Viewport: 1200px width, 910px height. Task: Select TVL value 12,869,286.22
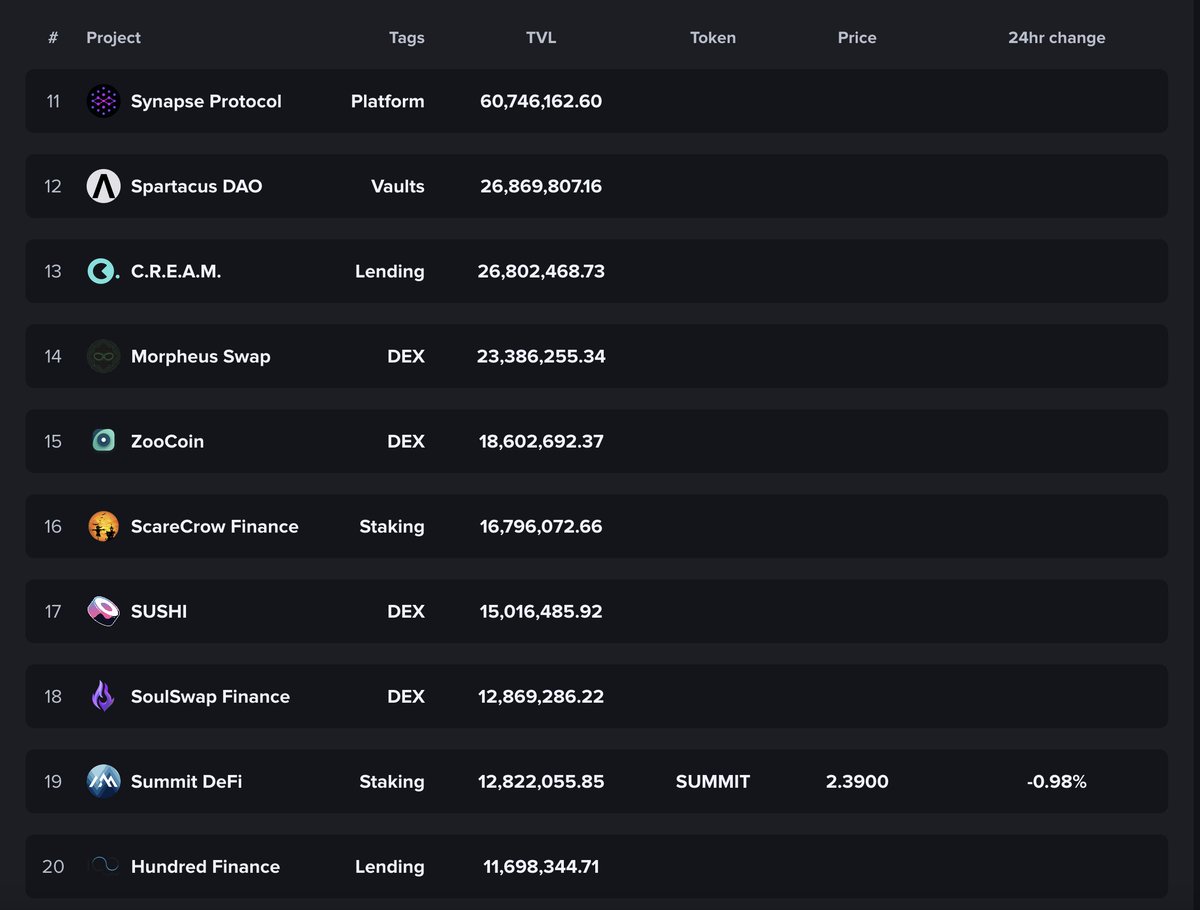point(541,696)
